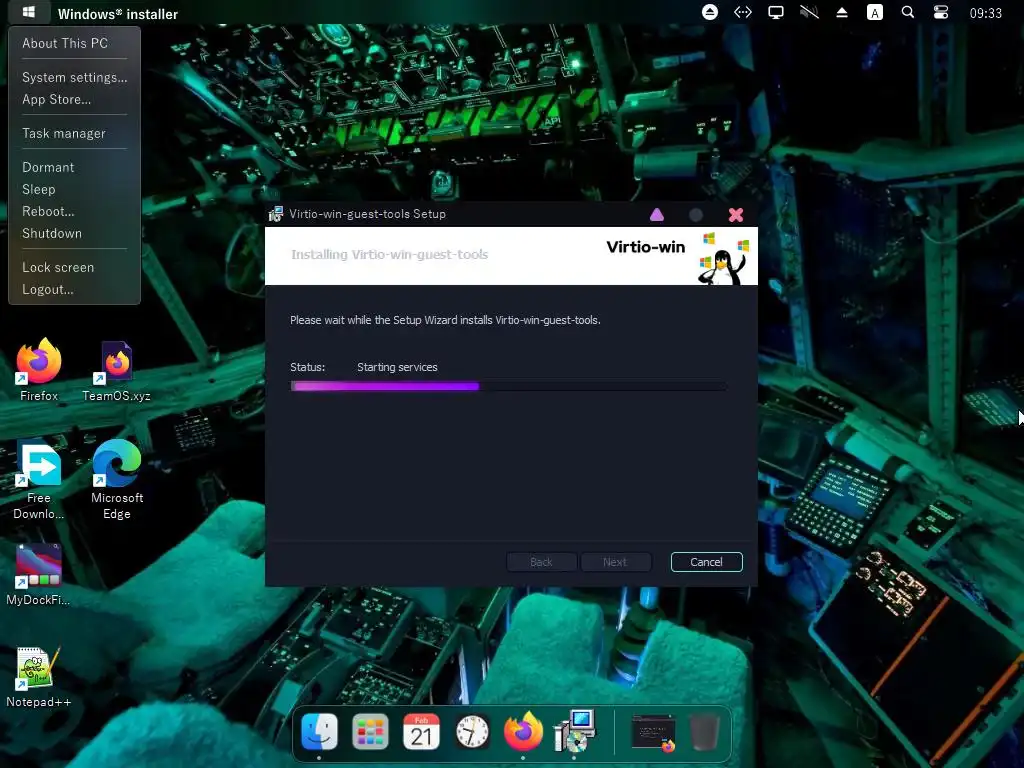Minimize setup with purple triangle button

click(x=657, y=214)
